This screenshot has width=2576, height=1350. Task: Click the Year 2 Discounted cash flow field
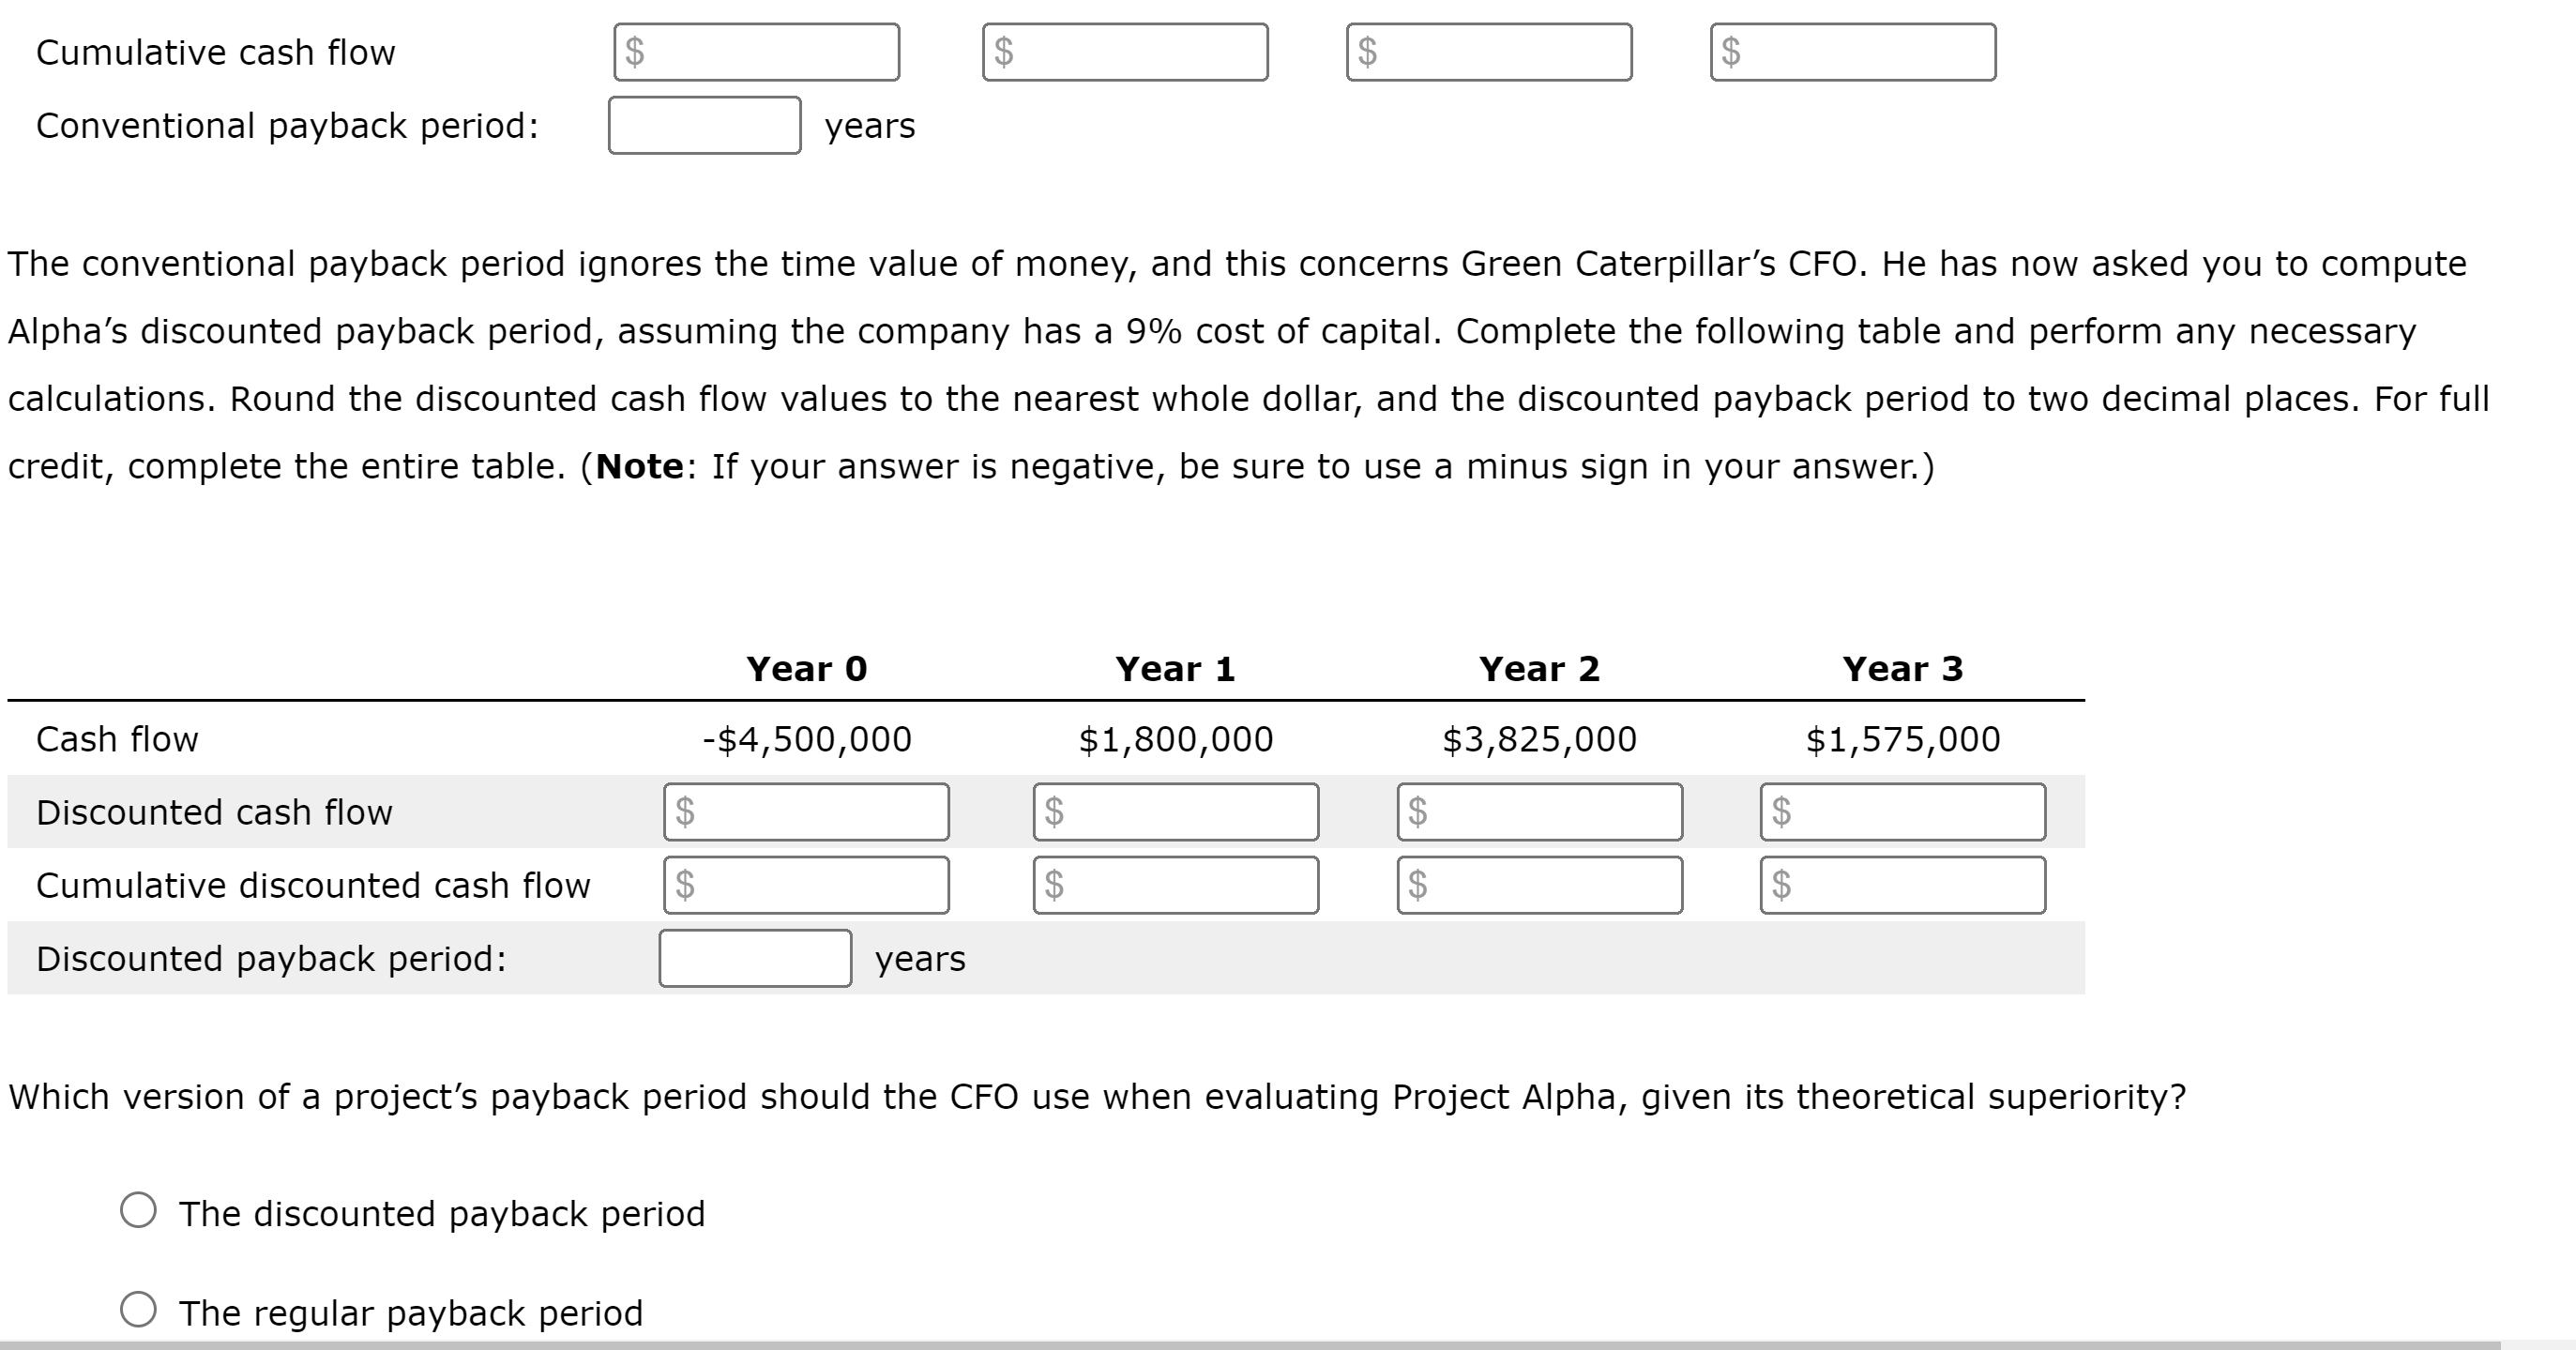1540,812
